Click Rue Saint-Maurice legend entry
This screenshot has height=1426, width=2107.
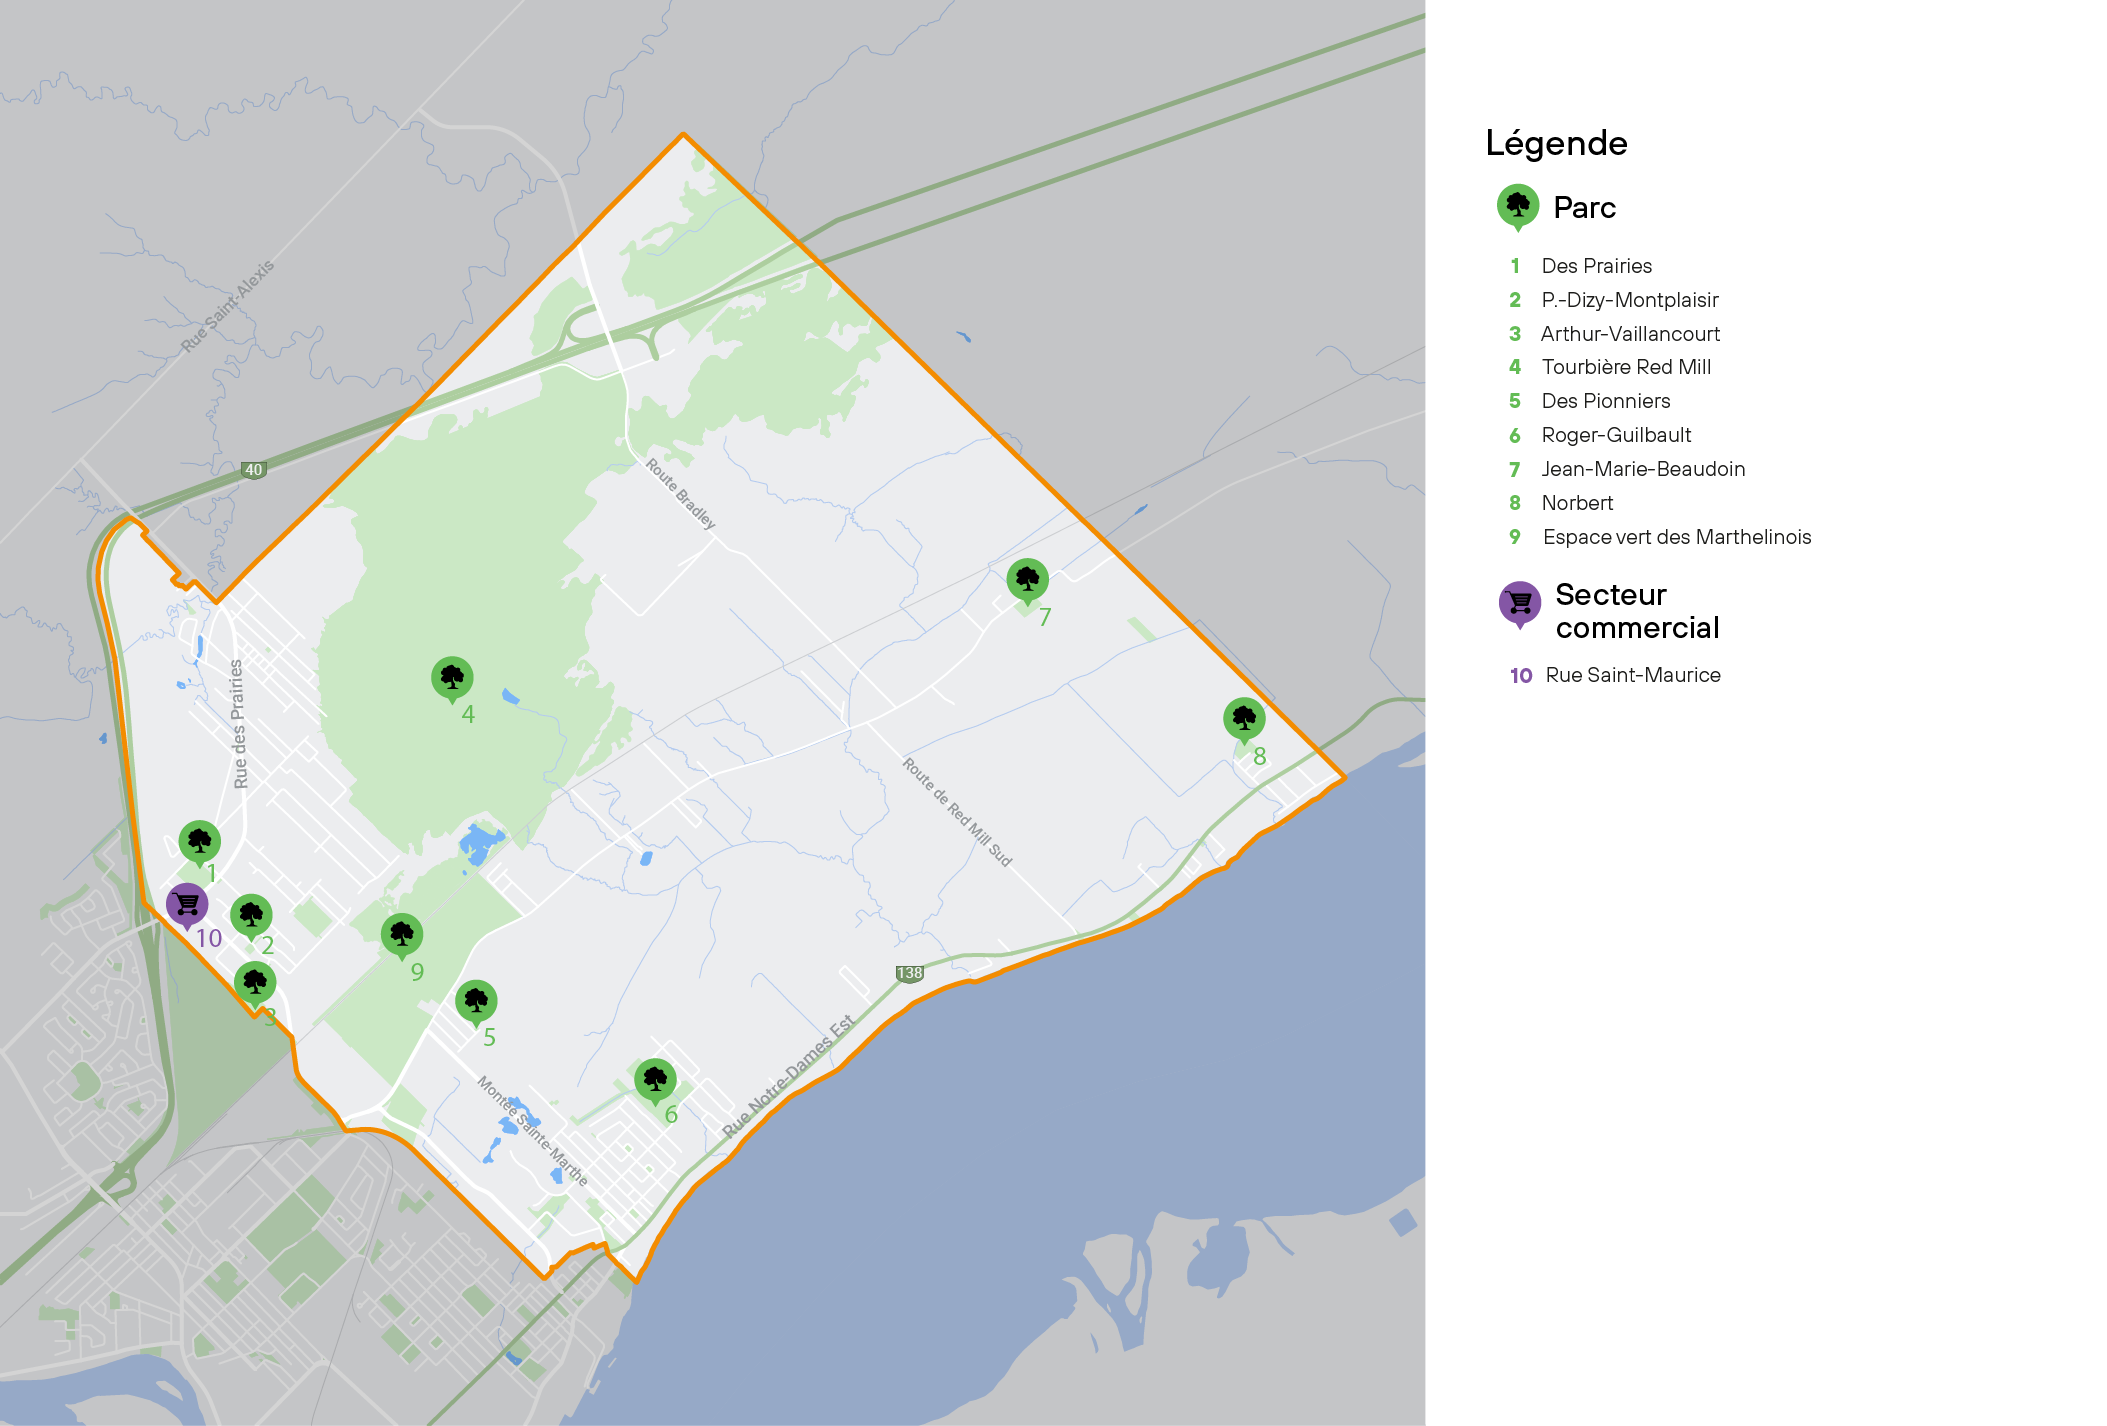[1632, 675]
